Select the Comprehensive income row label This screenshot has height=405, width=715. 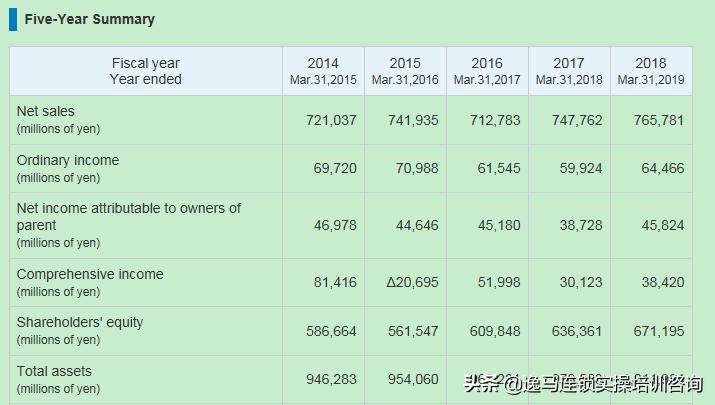(89, 274)
